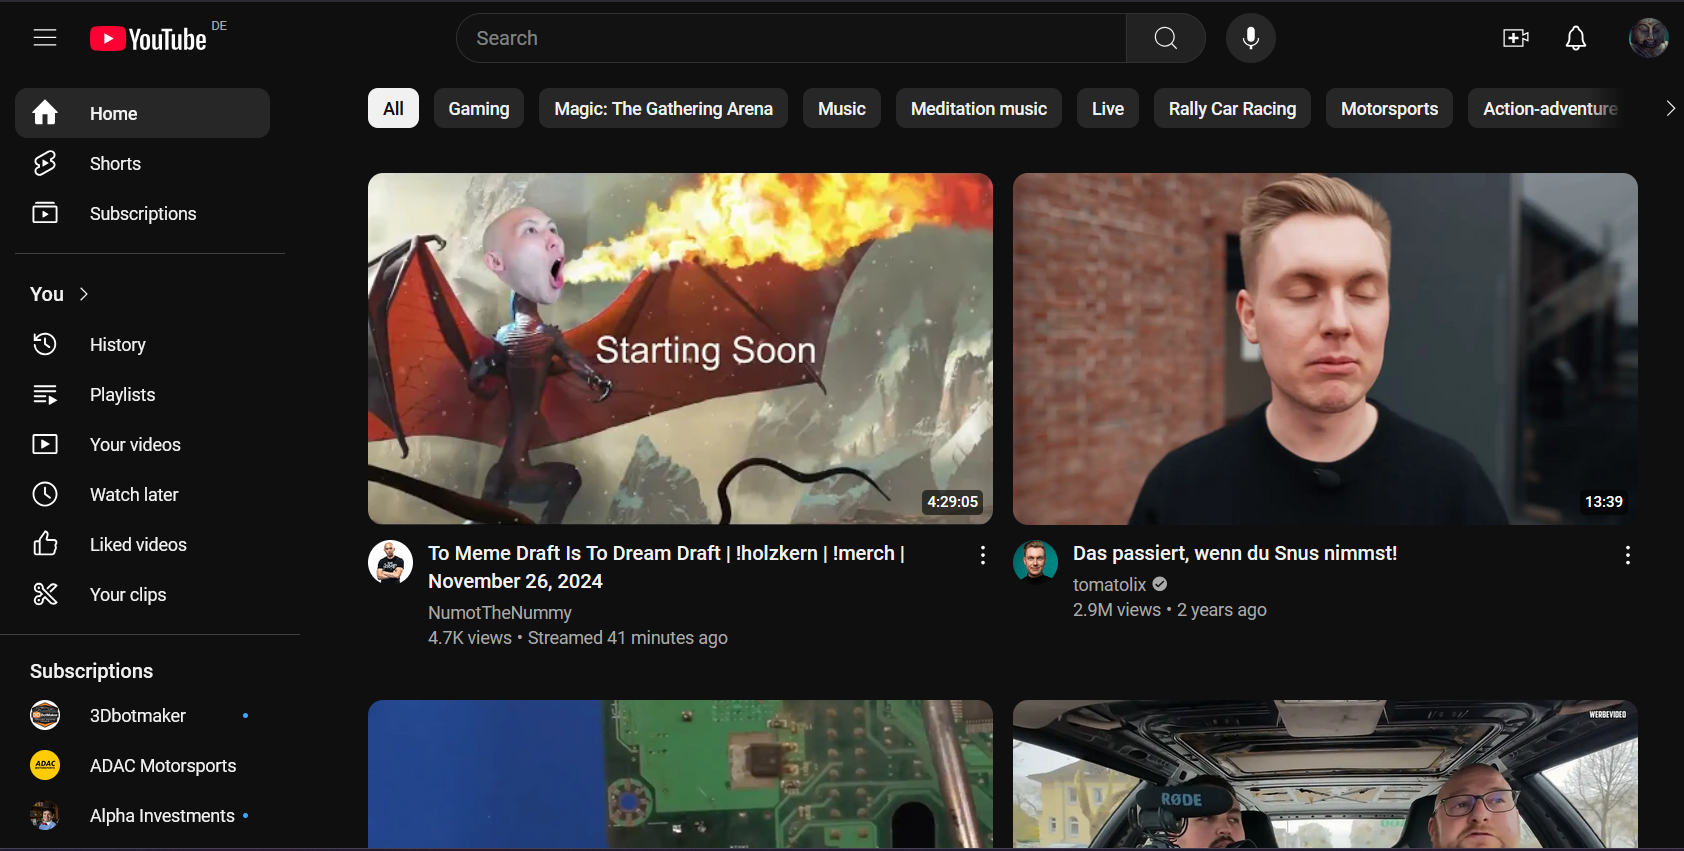Open more options for Snus video
The image size is (1684, 851).
1628,555
